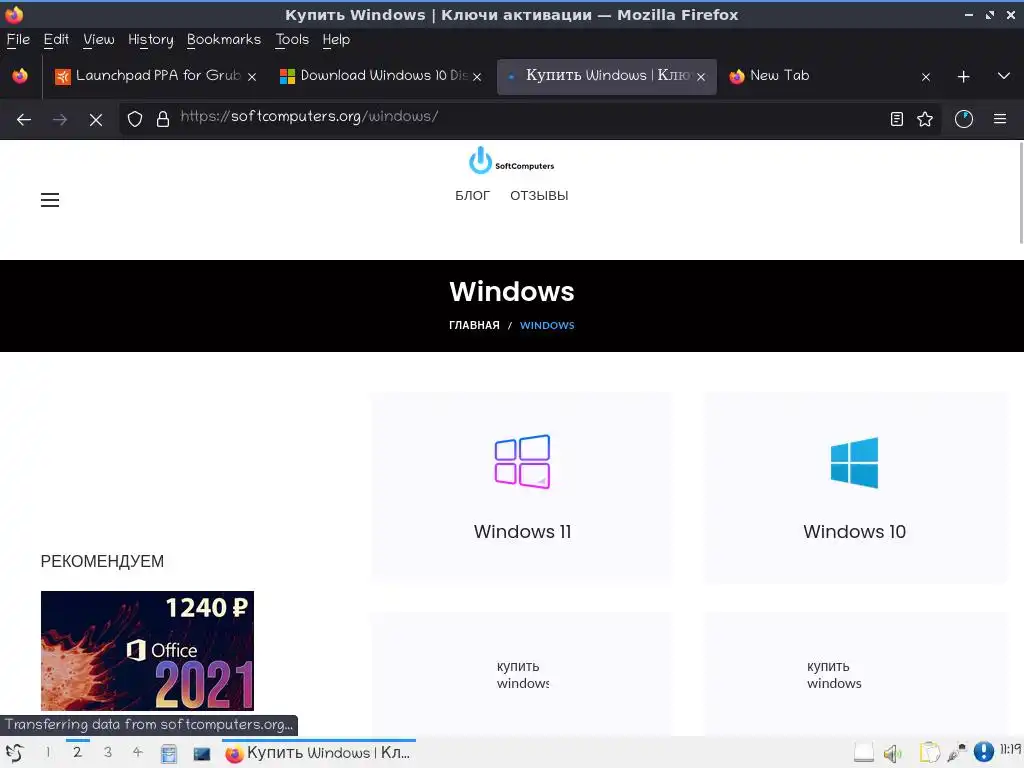Go back to the previous page
Image resolution: width=1024 pixels, height=768 pixels.
24,120
